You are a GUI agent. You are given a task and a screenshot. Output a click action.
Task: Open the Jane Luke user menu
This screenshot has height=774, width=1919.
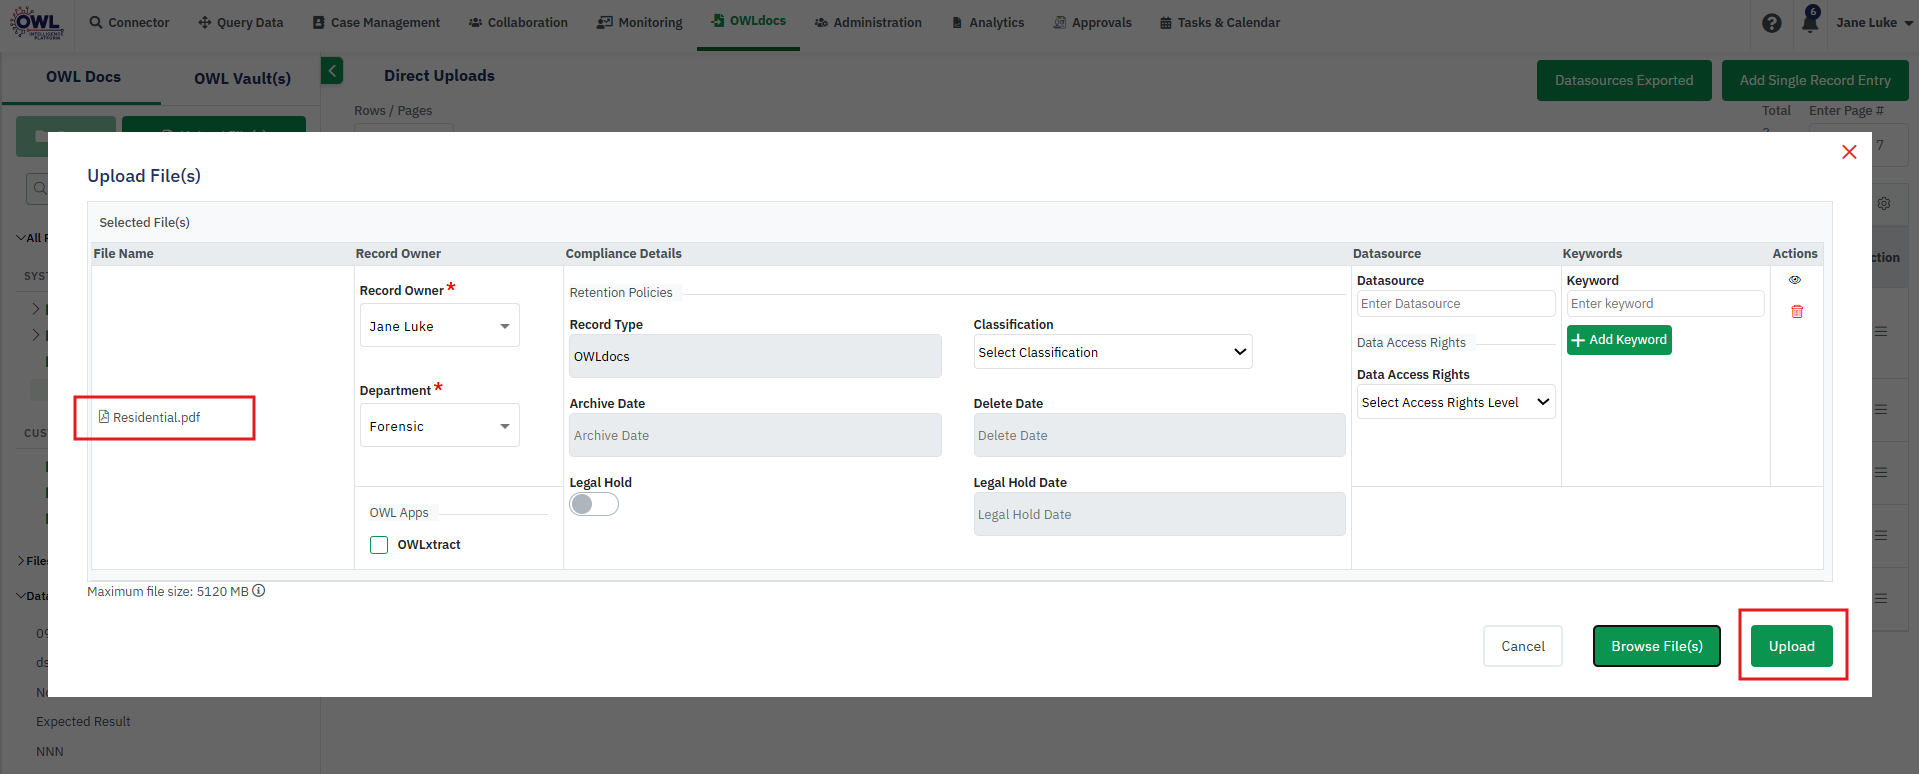[x=1874, y=22]
